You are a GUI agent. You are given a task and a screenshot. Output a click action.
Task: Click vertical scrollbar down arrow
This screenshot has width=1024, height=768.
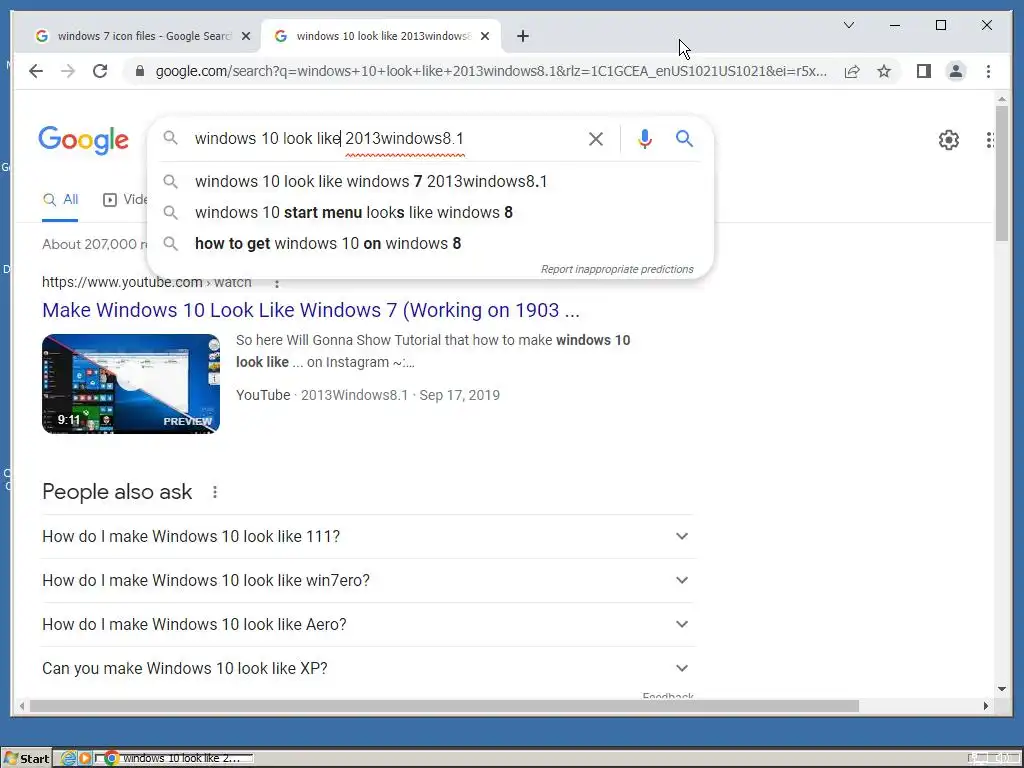(1002, 688)
